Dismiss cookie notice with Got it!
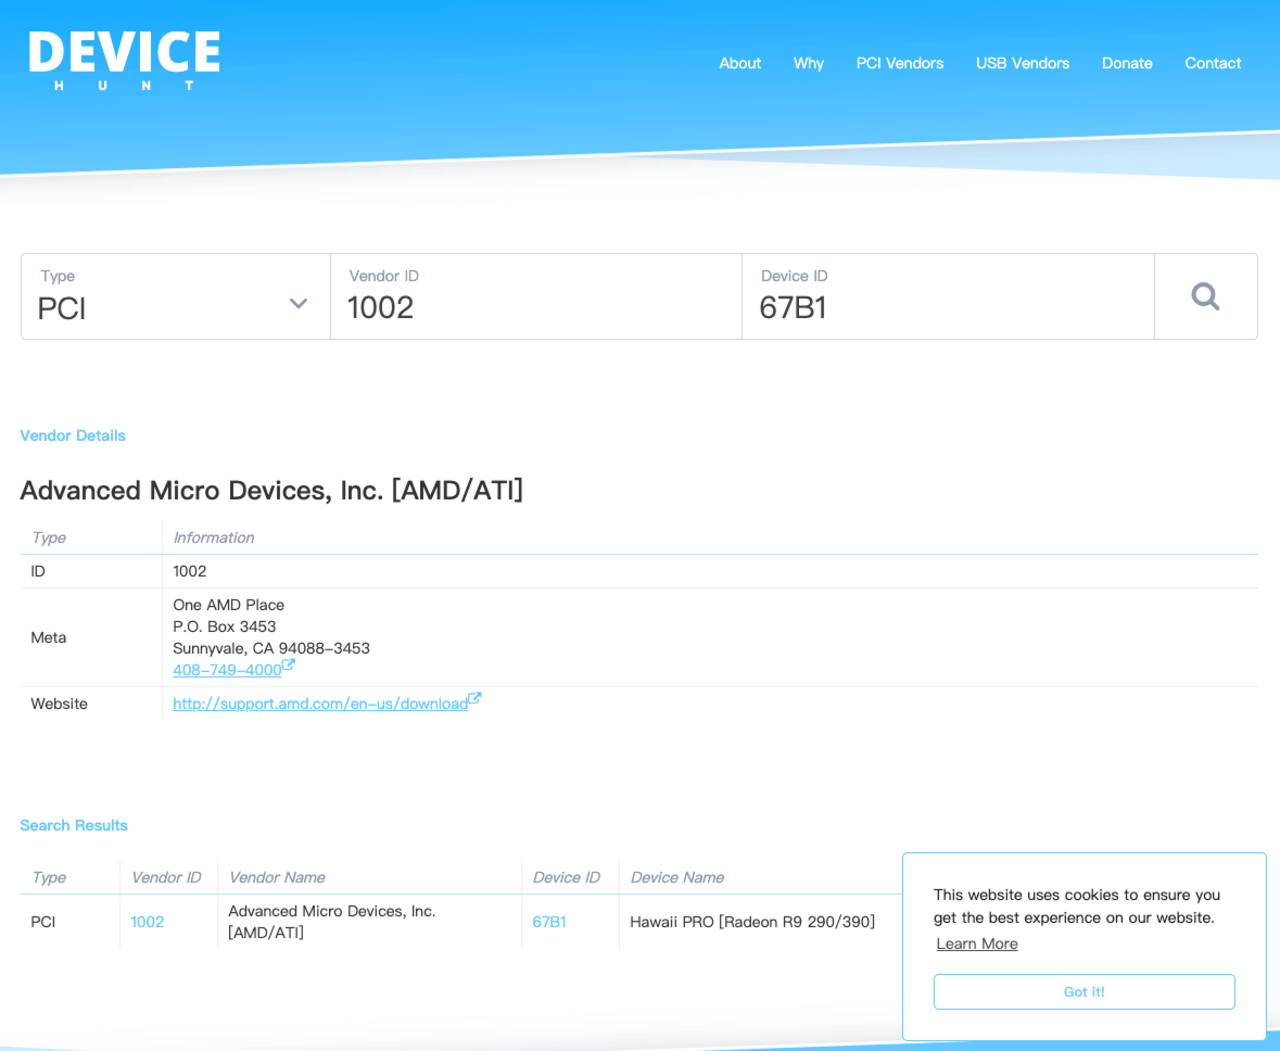 click(x=1084, y=992)
